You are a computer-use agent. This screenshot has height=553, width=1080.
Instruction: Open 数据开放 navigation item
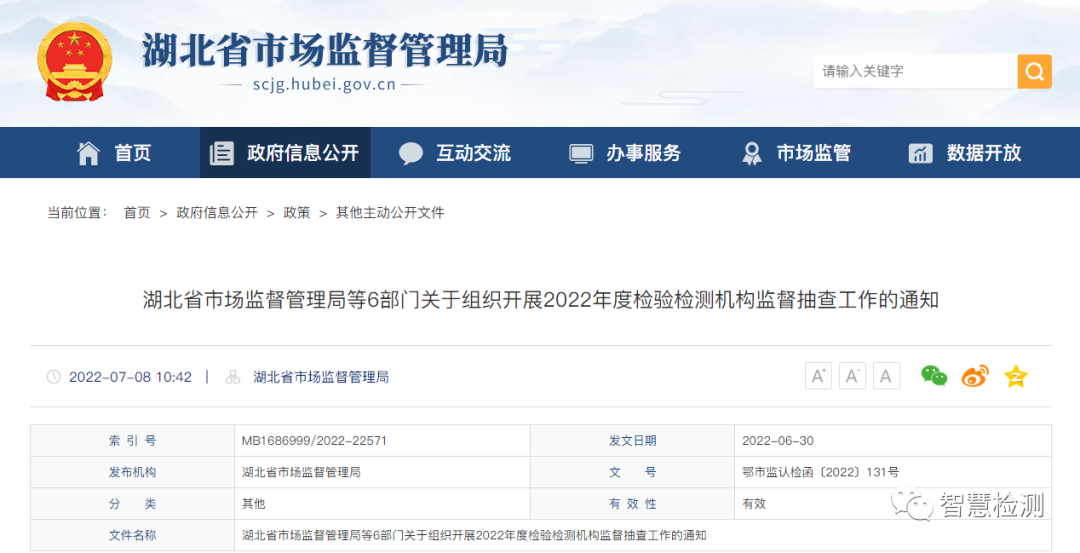tap(965, 153)
